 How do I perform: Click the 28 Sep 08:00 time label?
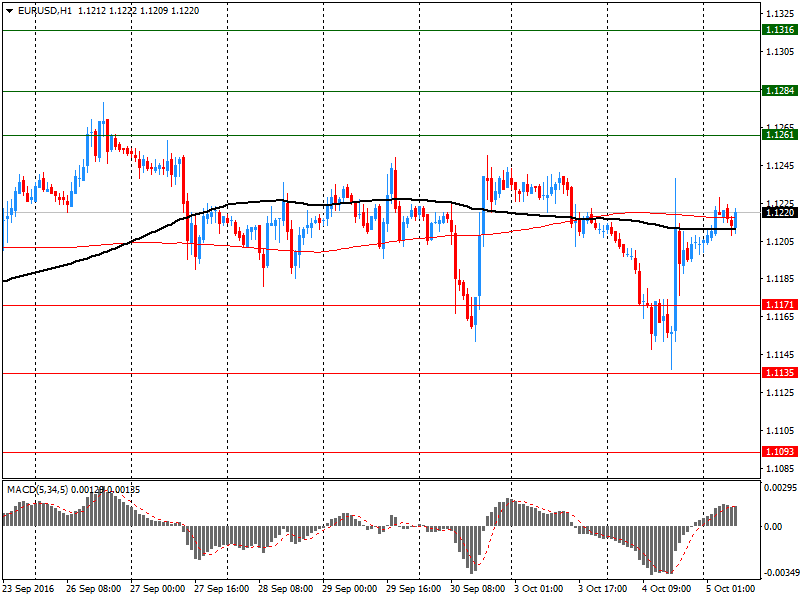pos(285,589)
